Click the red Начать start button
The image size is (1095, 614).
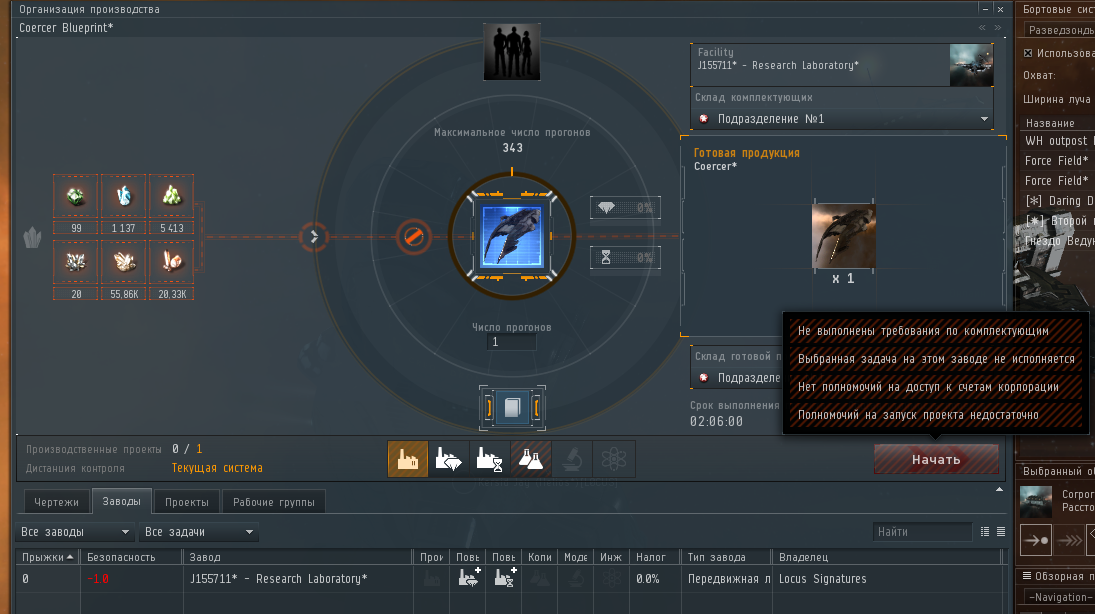coord(936,460)
